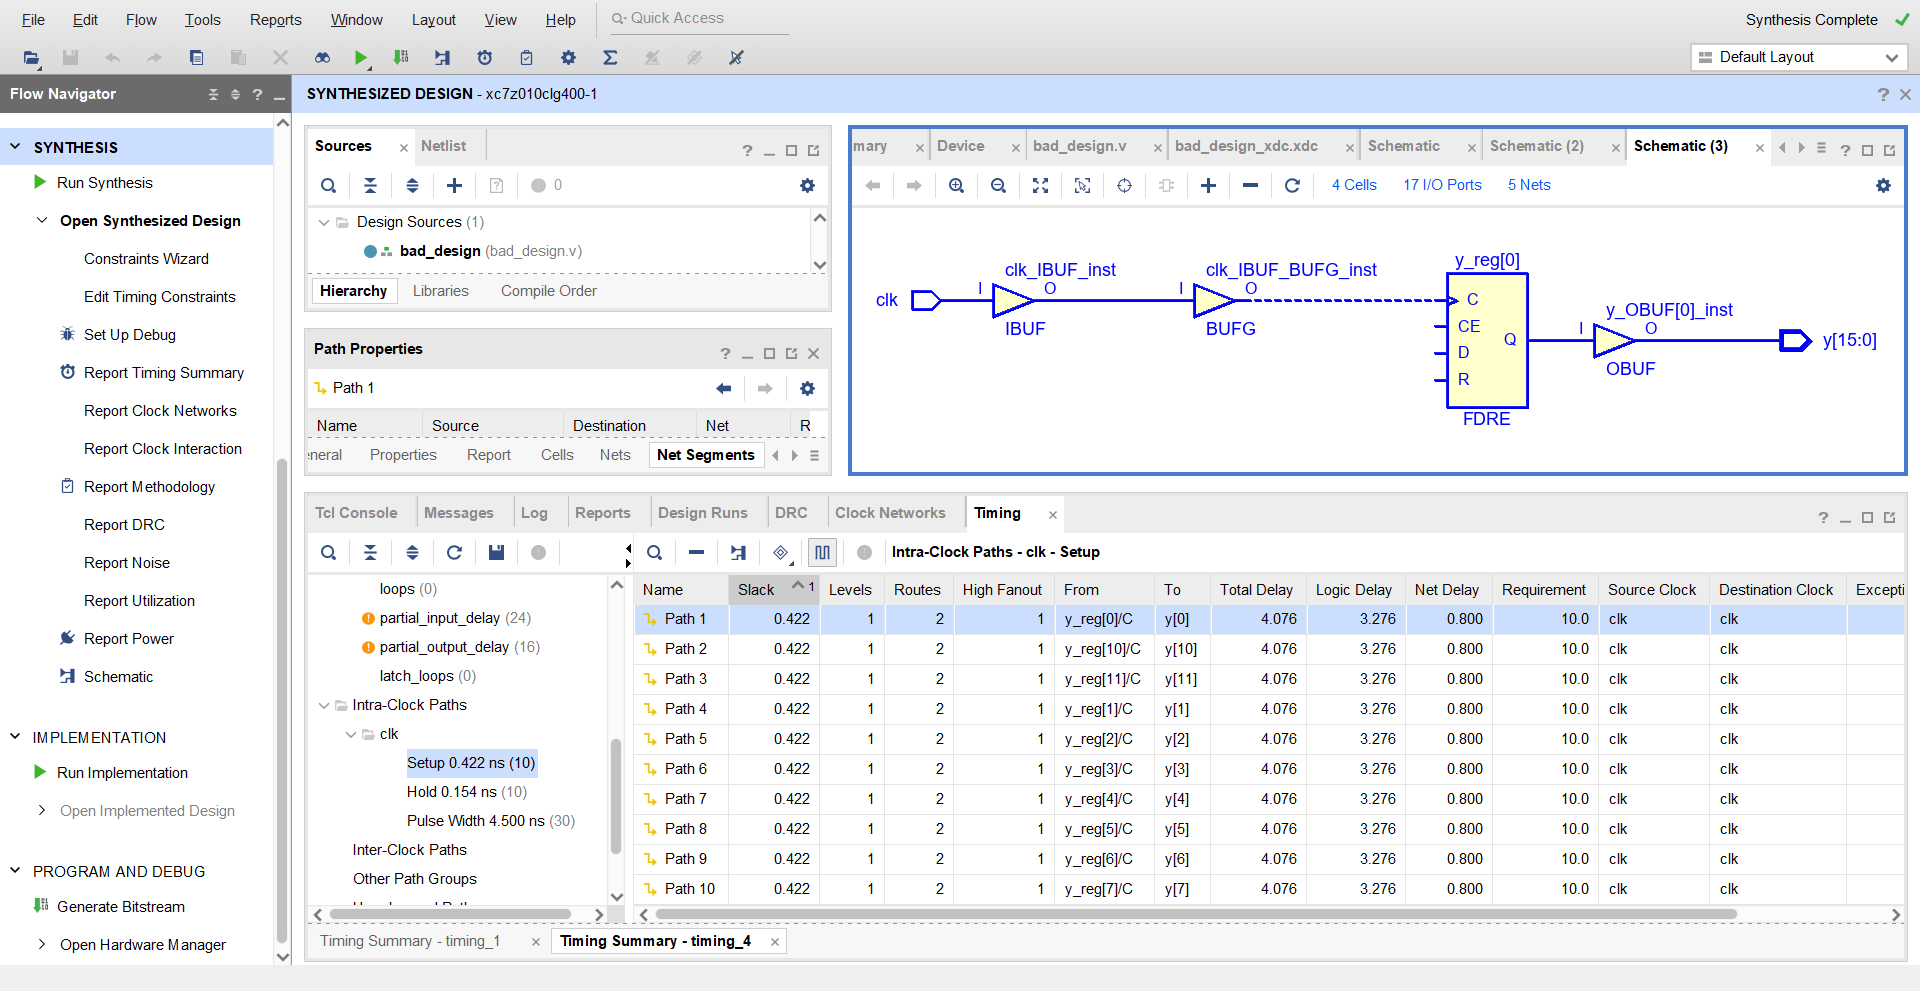Click the generate bitstream toolbar icon

pos(401,58)
